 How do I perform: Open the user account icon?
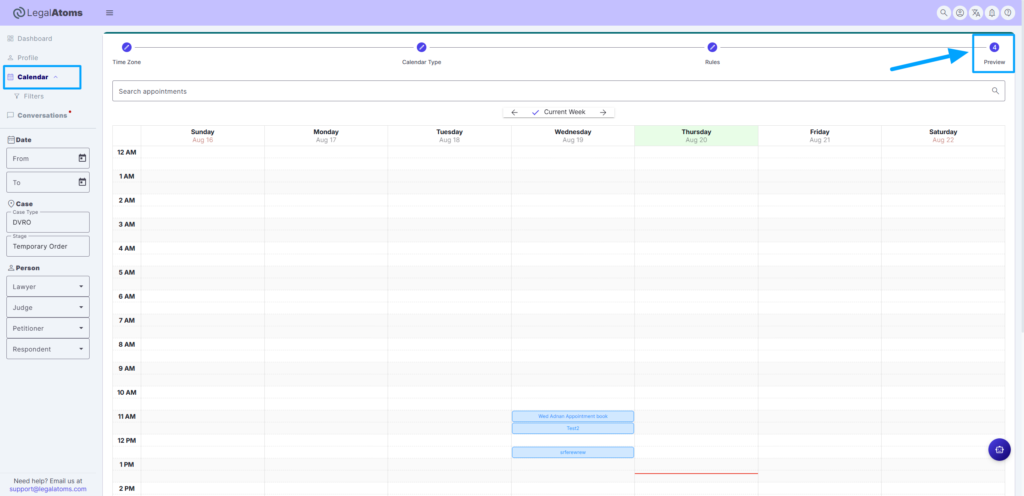960,12
